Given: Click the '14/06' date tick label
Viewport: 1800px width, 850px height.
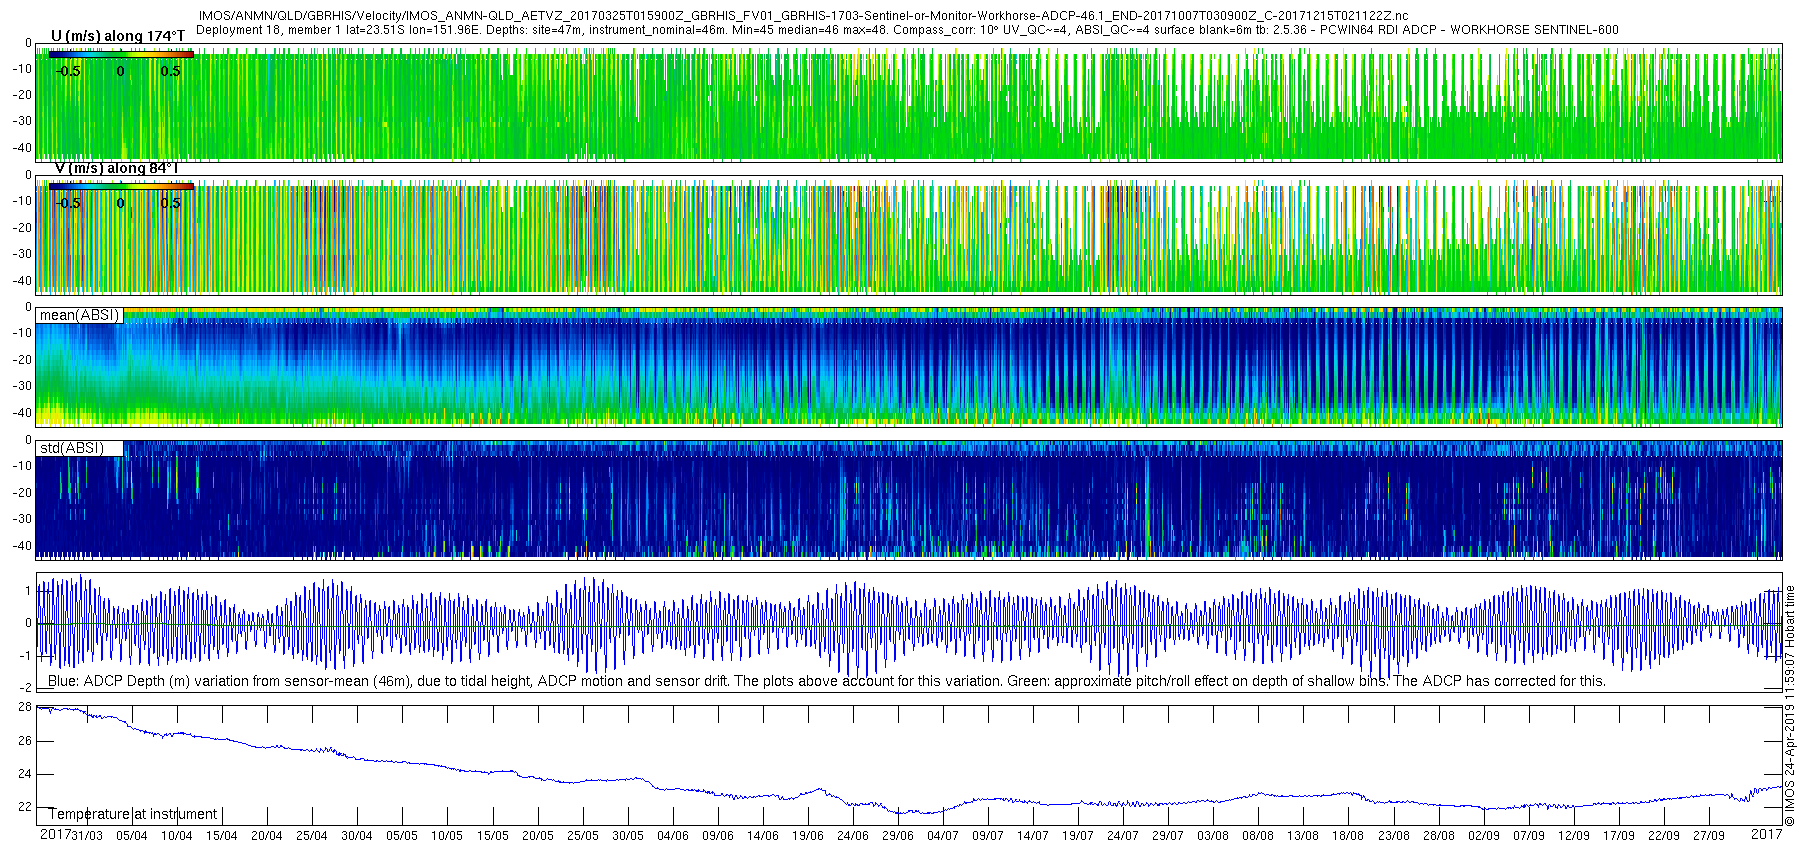Looking at the screenshot, I should click(x=763, y=836).
